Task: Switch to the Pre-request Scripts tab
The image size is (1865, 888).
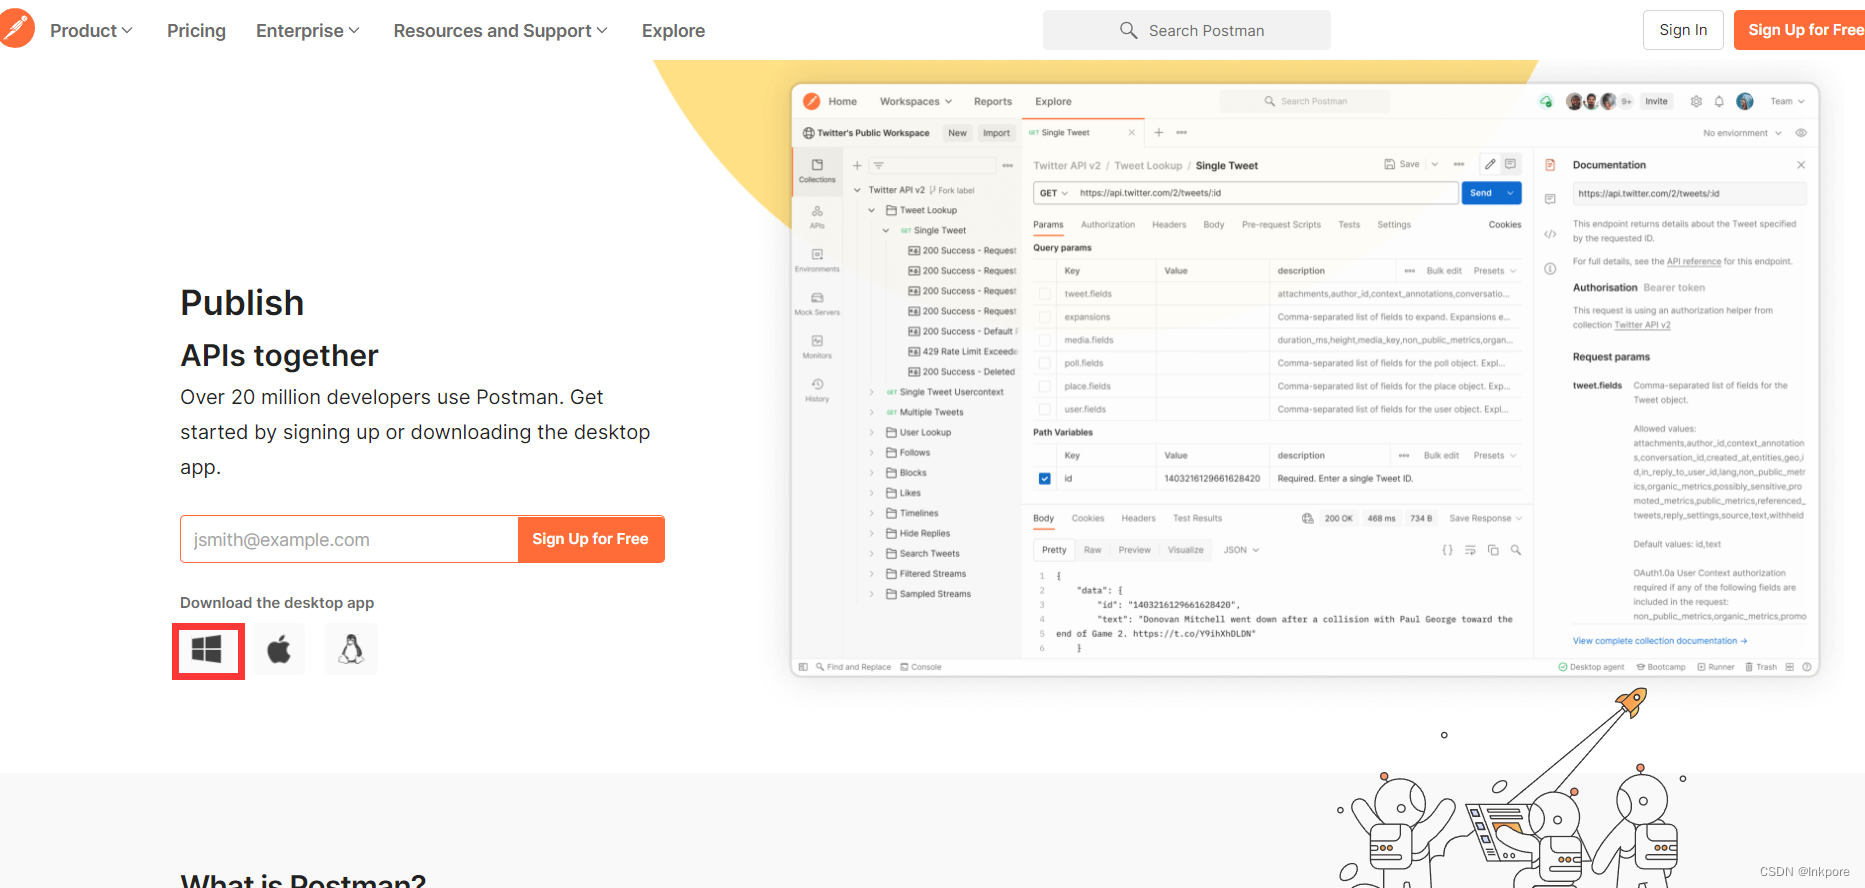Action: pyautogui.click(x=1281, y=225)
